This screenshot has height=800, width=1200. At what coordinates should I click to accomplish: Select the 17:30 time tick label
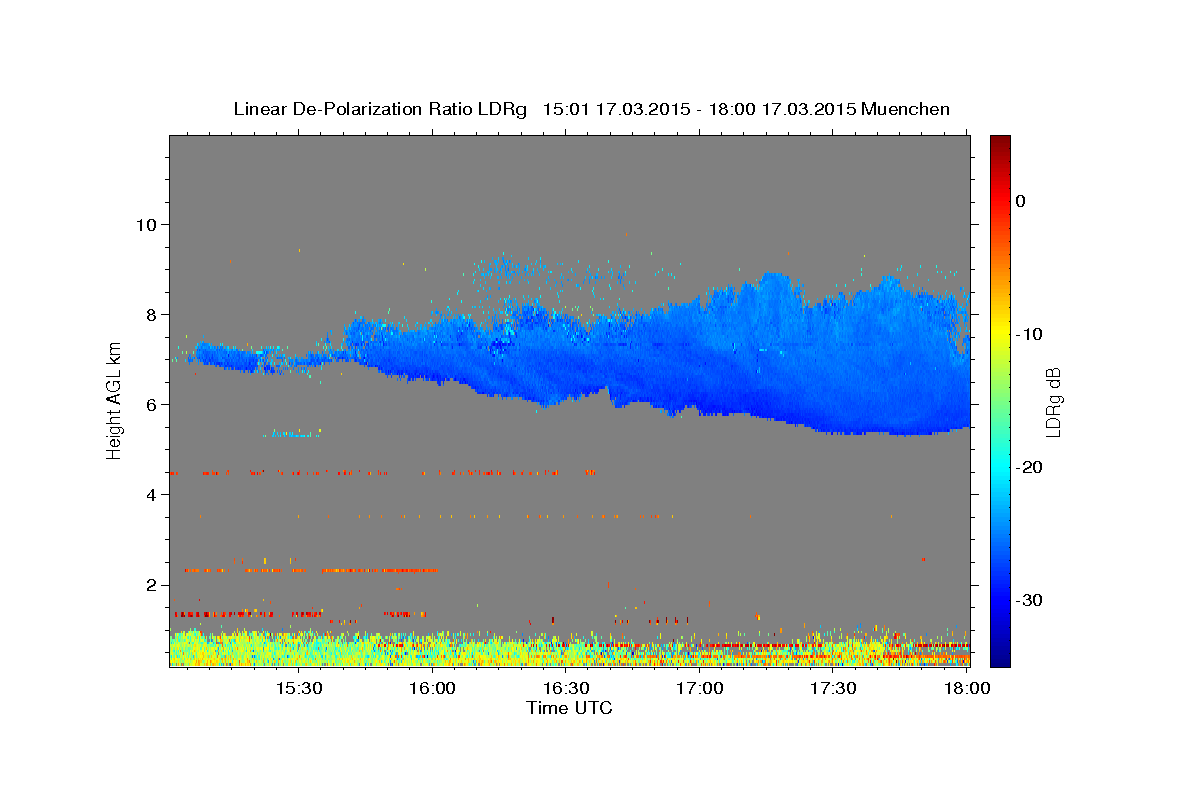click(x=833, y=689)
